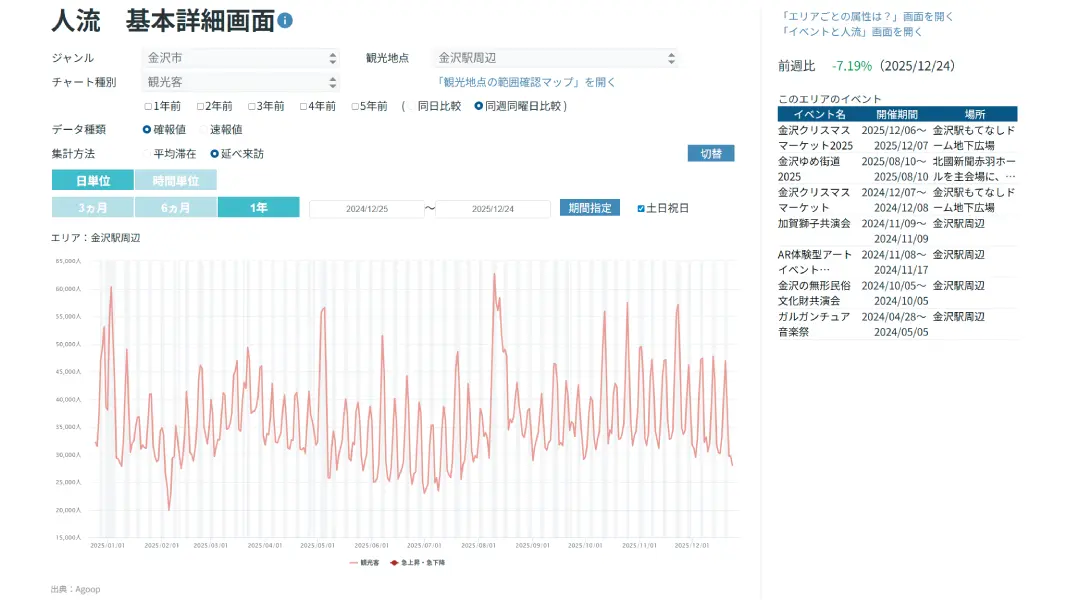Select the 1年 period tab
This screenshot has width=1068, height=600.
coord(259,208)
